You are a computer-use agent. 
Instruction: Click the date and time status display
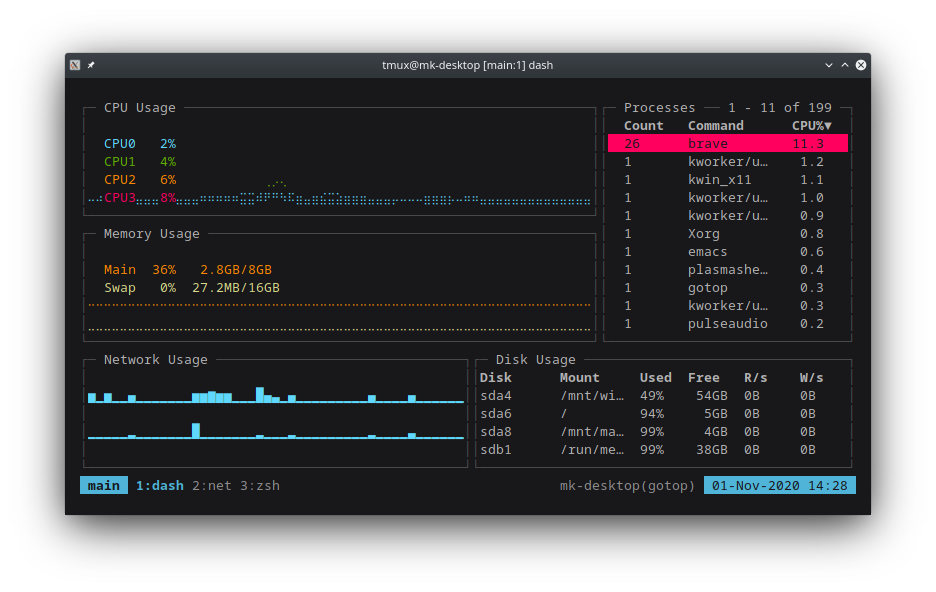click(780, 486)
